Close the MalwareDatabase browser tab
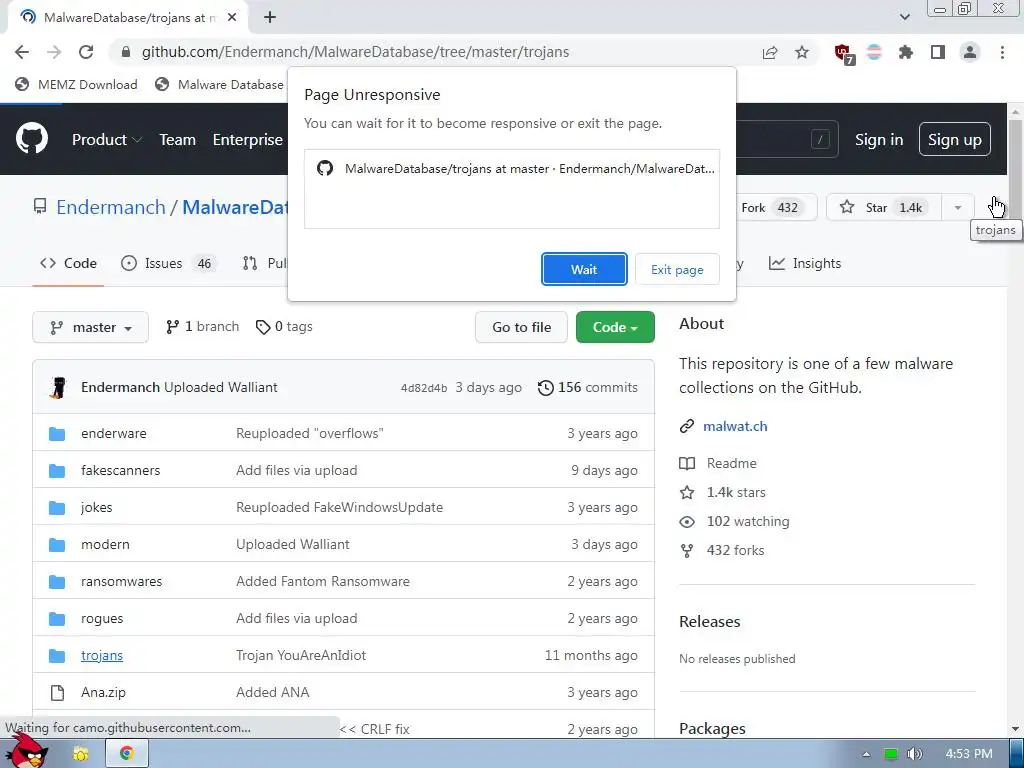This screenshot has width=1024, height=768. coord(232,18)
